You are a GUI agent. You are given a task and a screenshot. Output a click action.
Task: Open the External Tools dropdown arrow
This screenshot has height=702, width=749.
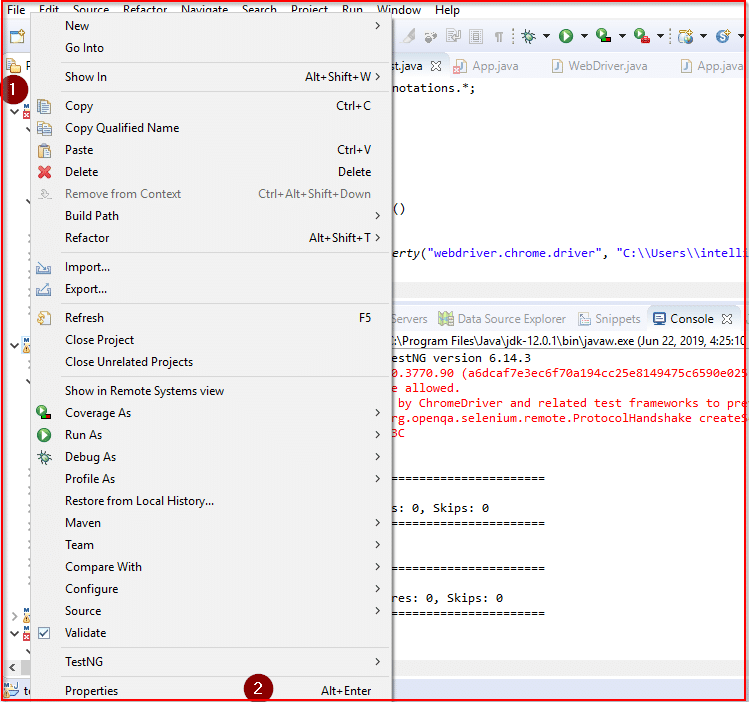click(x=660, y=36)
